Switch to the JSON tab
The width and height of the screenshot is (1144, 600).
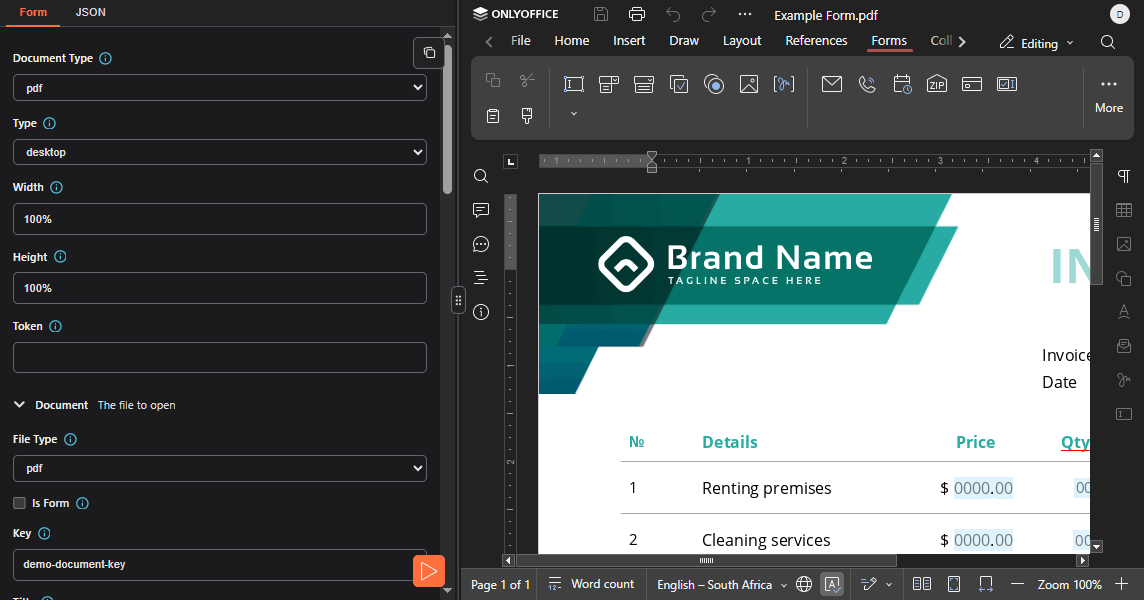pyautogui.click(x=90, y=12)
